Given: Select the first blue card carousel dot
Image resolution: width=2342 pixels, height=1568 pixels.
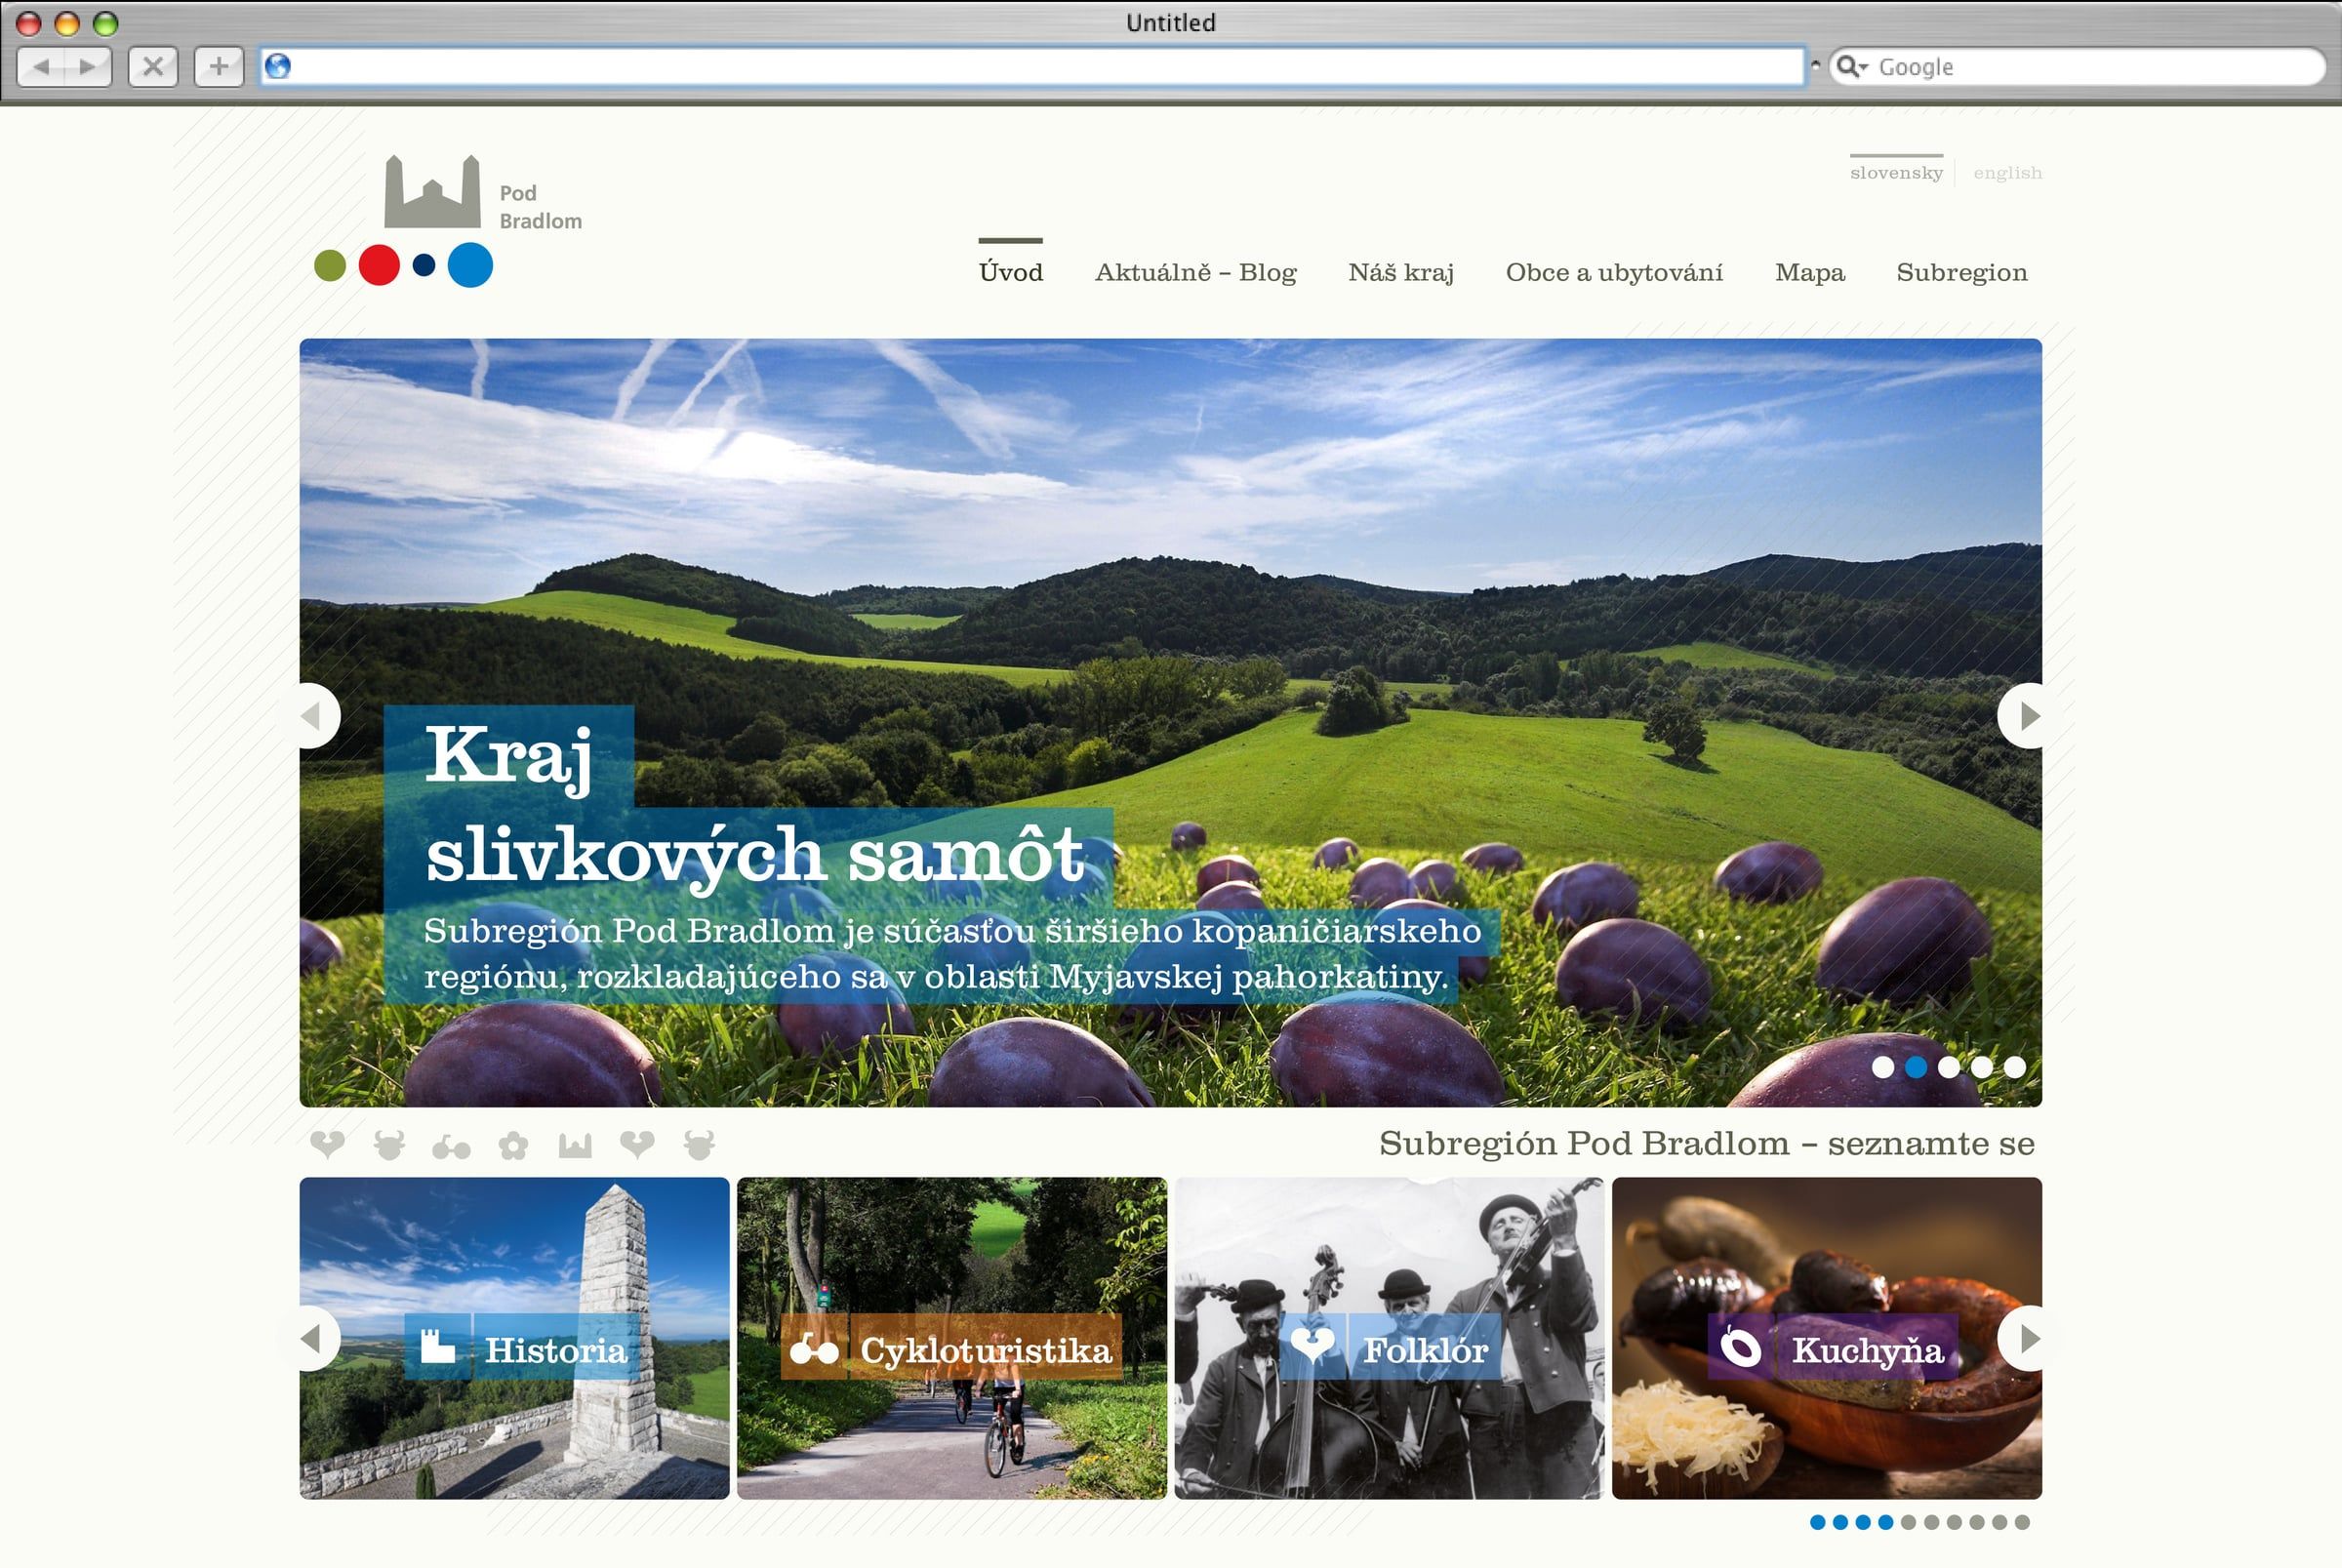Looking at the screenshot, I should 1818,1522.
